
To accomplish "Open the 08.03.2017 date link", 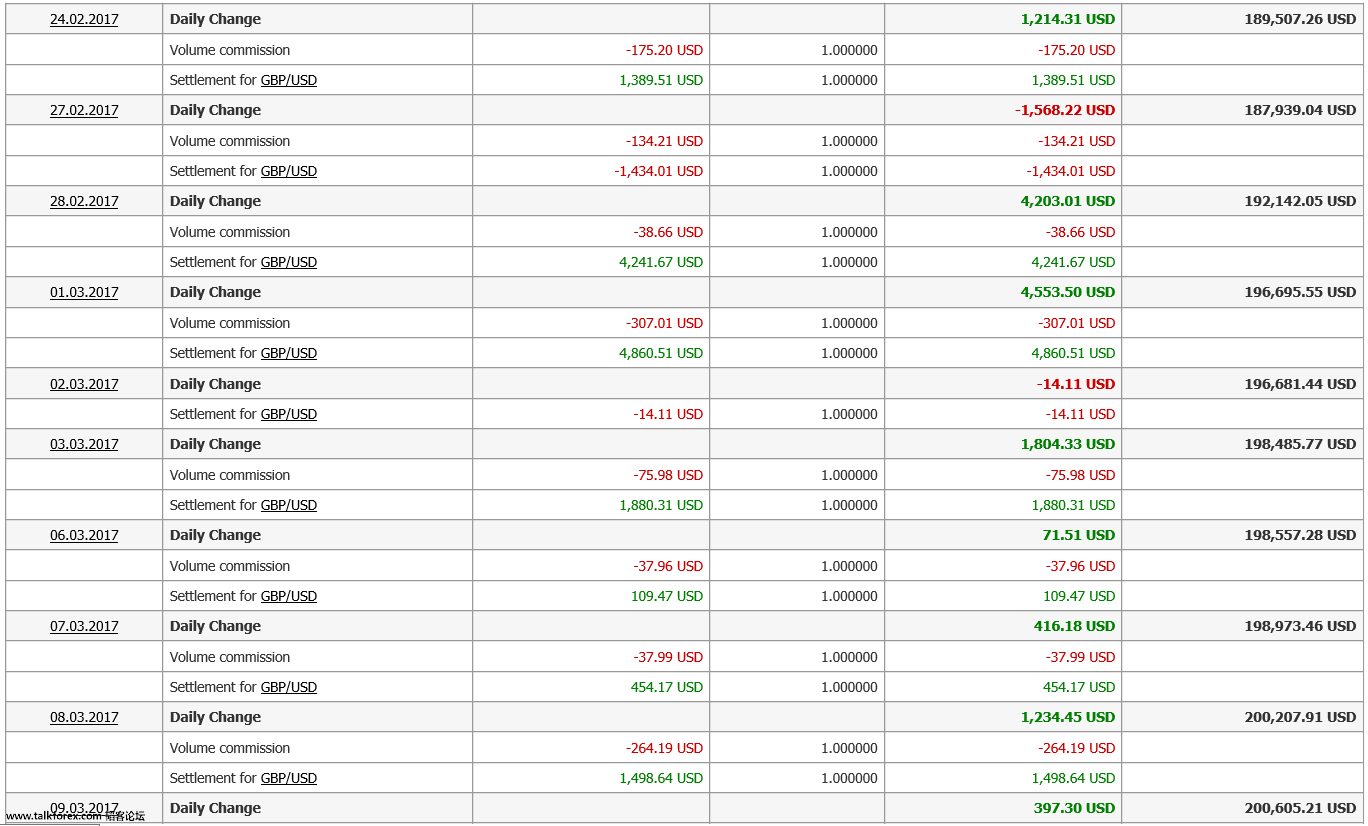I will [x=84, y=717].
